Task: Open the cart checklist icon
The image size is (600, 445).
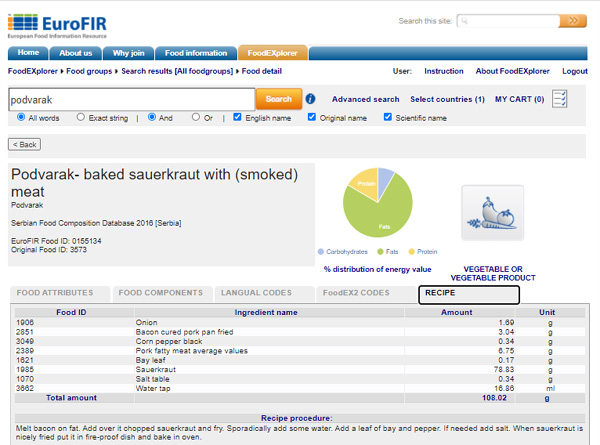Action: pos(560,98)
